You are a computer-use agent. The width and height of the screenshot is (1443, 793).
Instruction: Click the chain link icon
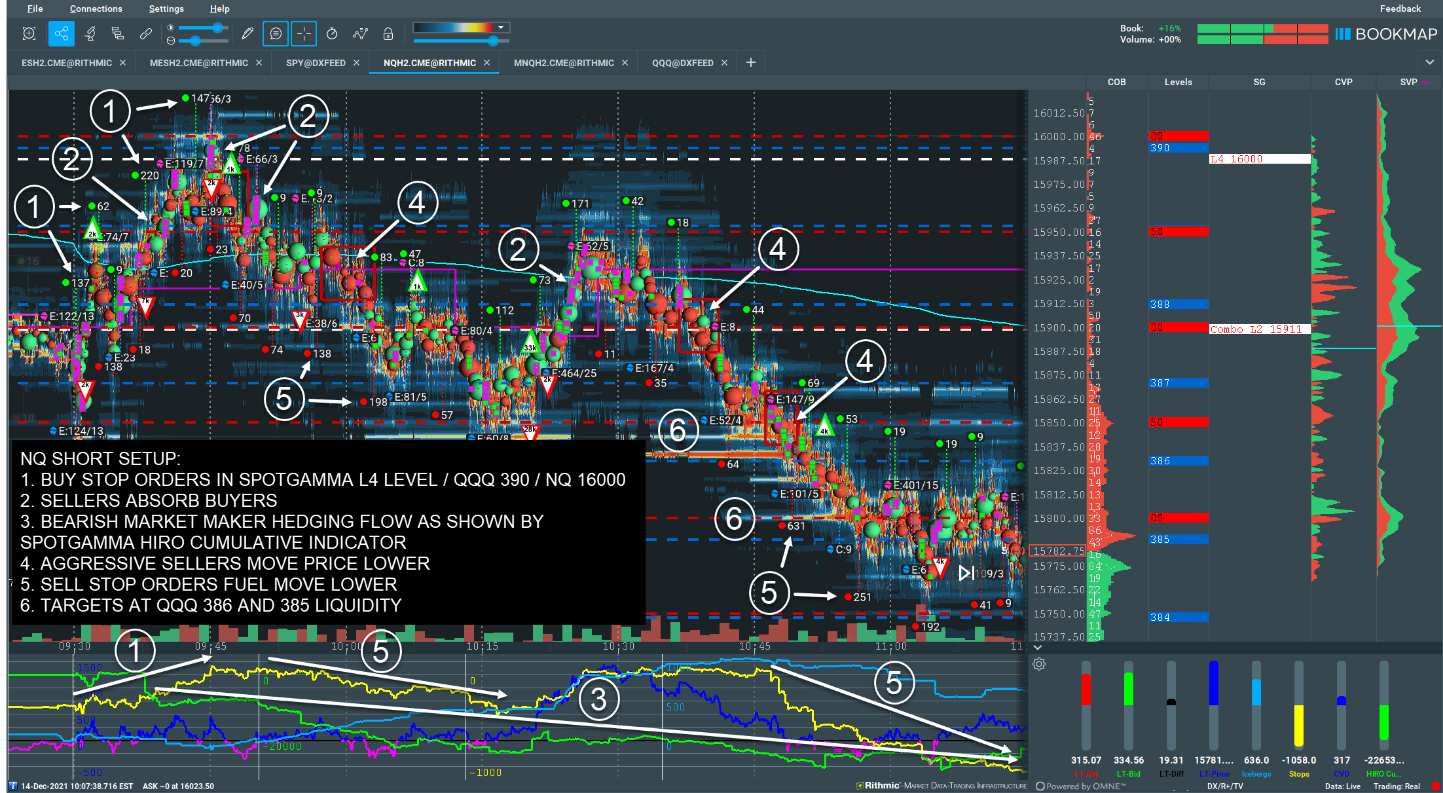(x=146, y=33)
